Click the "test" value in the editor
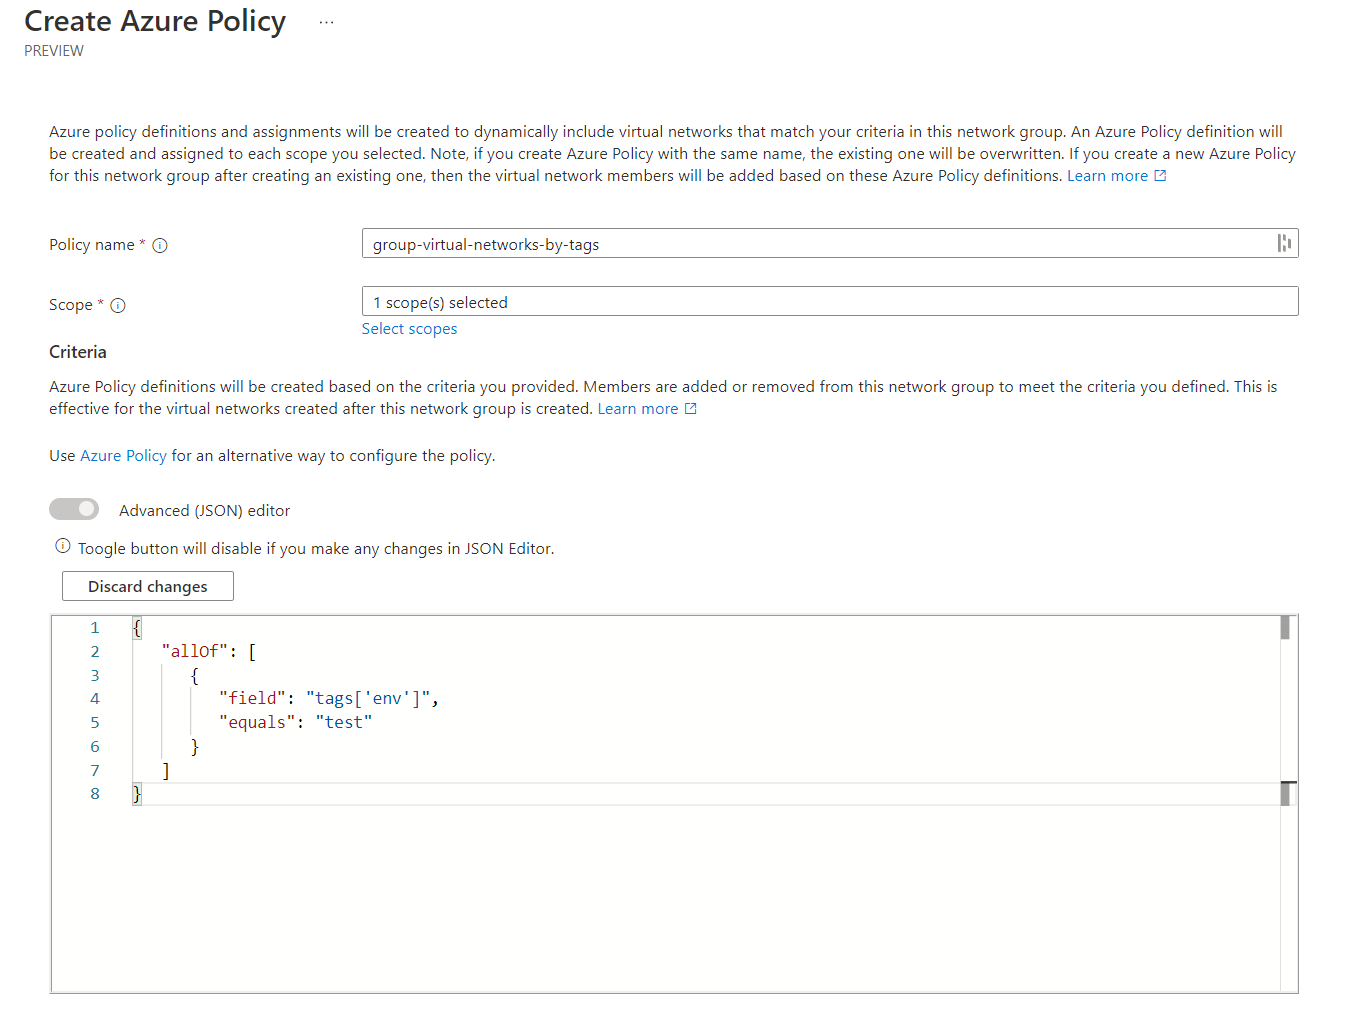The image size is (1352, 1027). [344, 723]
